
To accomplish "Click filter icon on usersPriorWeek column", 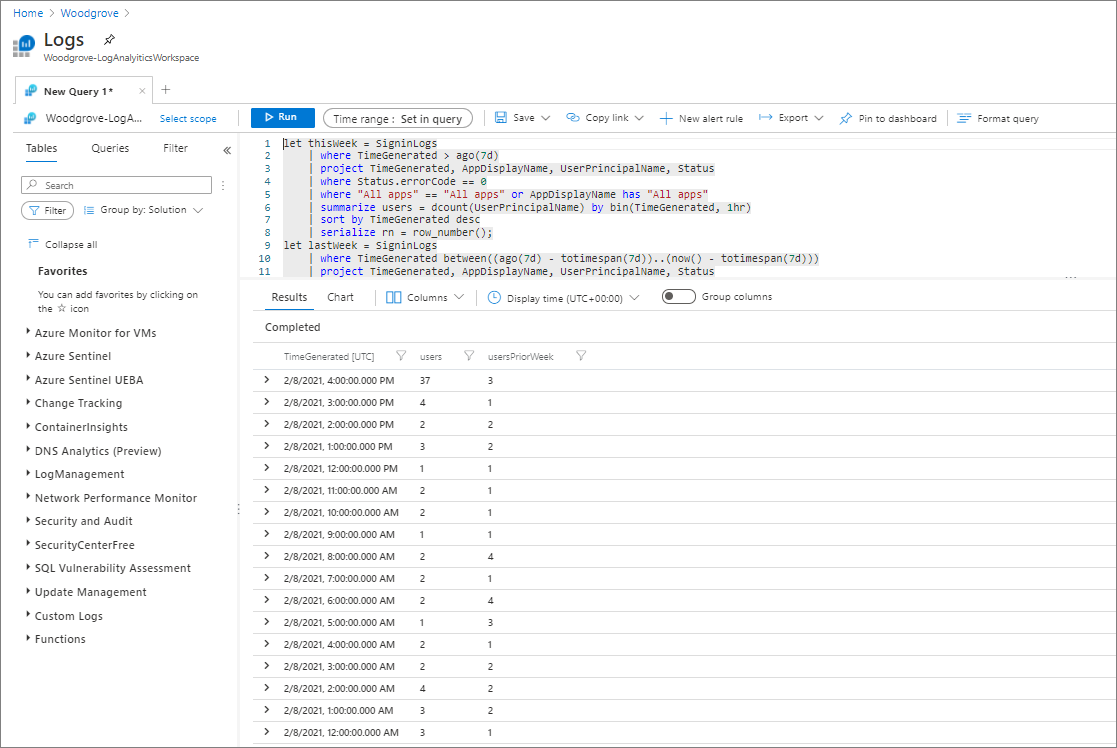I will point(581,355).
